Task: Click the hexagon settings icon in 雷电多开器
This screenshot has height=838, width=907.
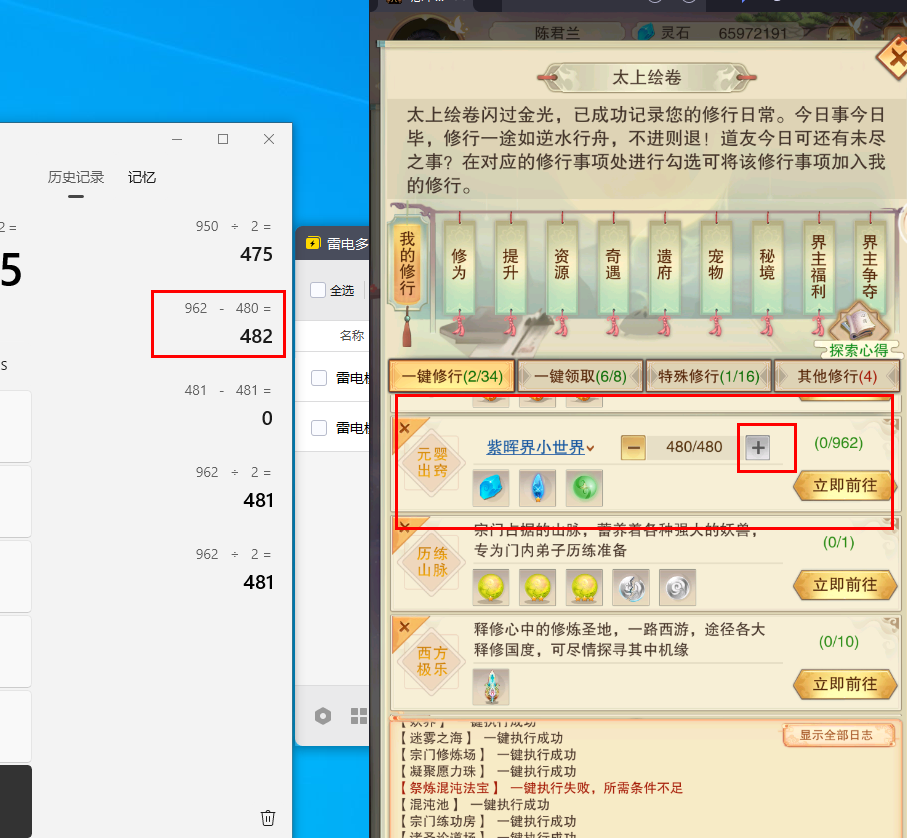Action: pos(323,716)
